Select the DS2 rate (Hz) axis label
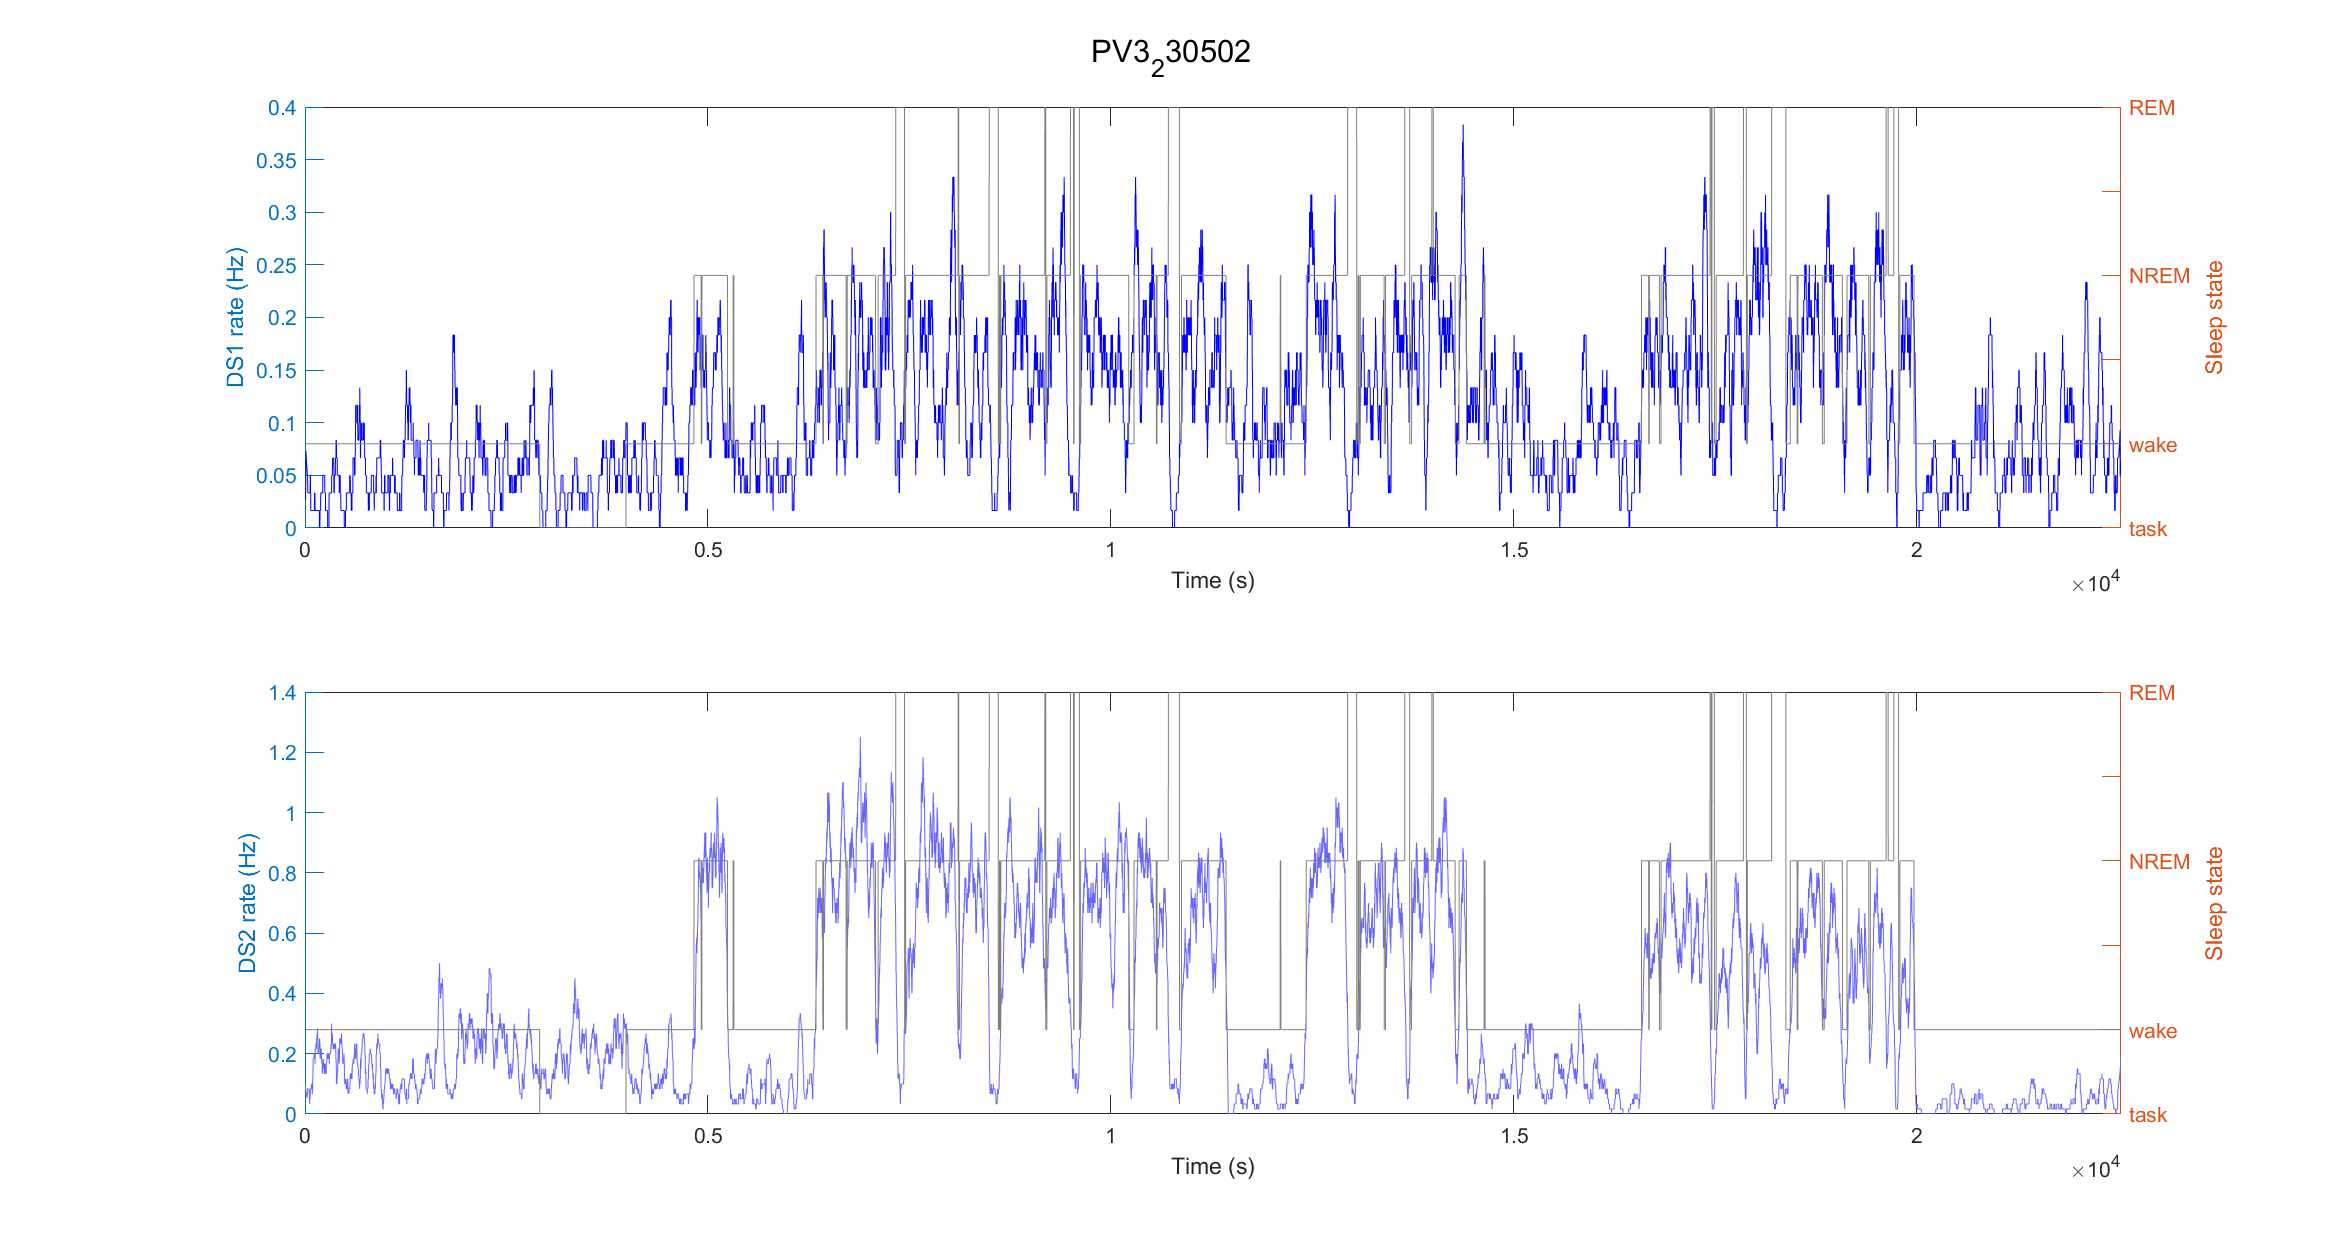The height and width of the screenshot is (1250, 2344). point(247,903)
